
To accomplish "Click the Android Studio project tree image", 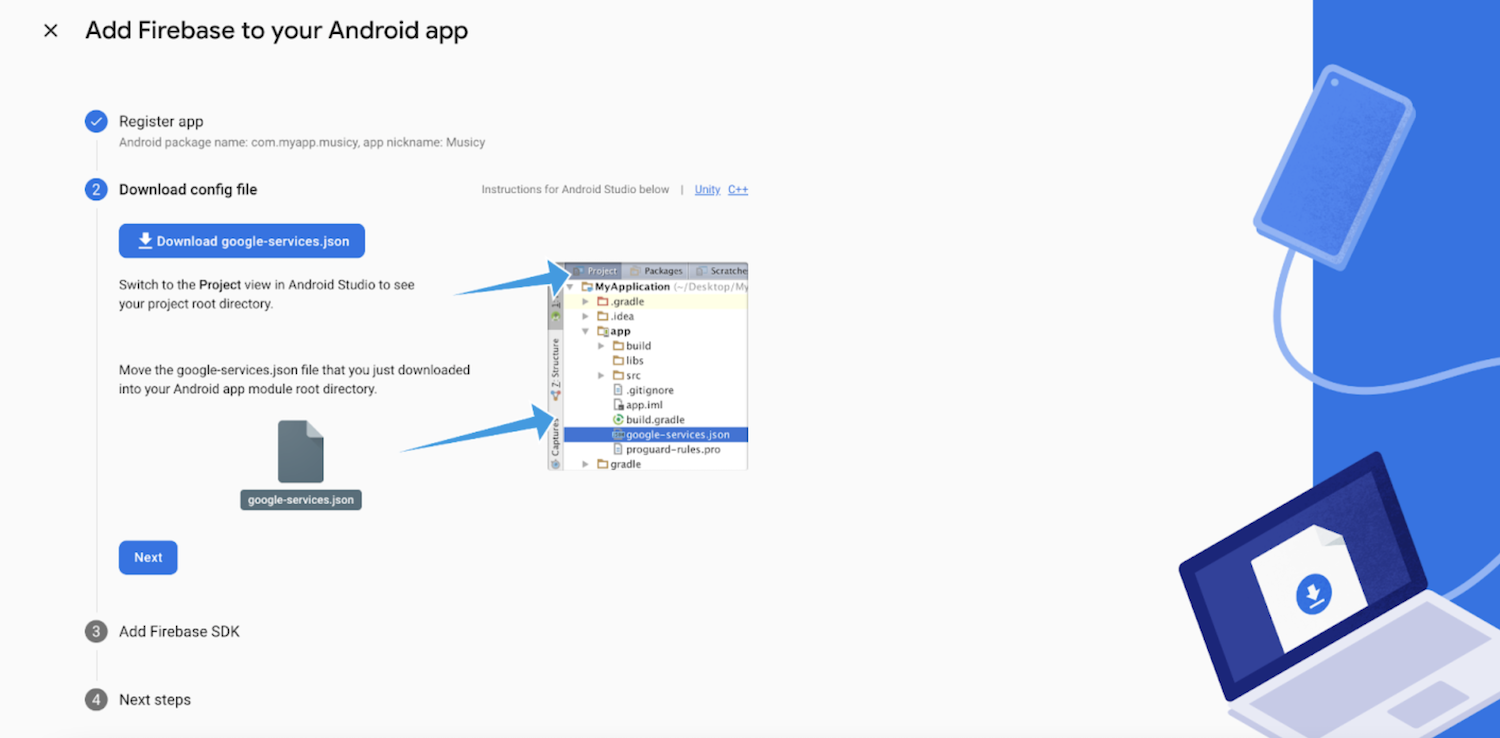I will (648, 366).
